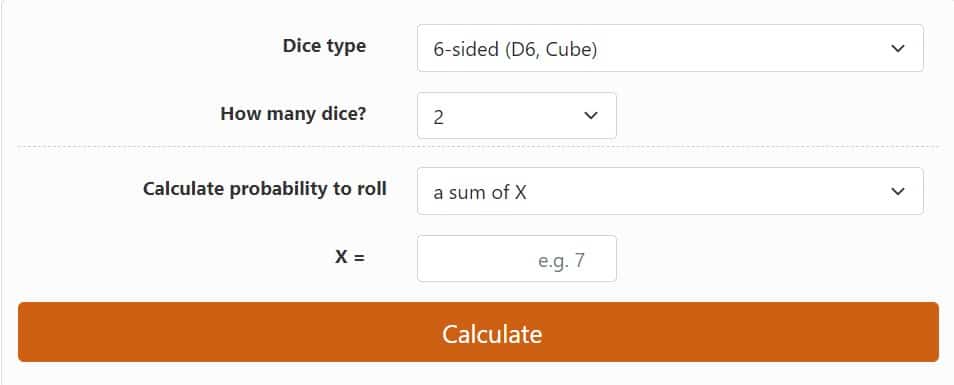Focus the X value input field
The width and height of the screenshot is (954, 385).
click(517, 258)
